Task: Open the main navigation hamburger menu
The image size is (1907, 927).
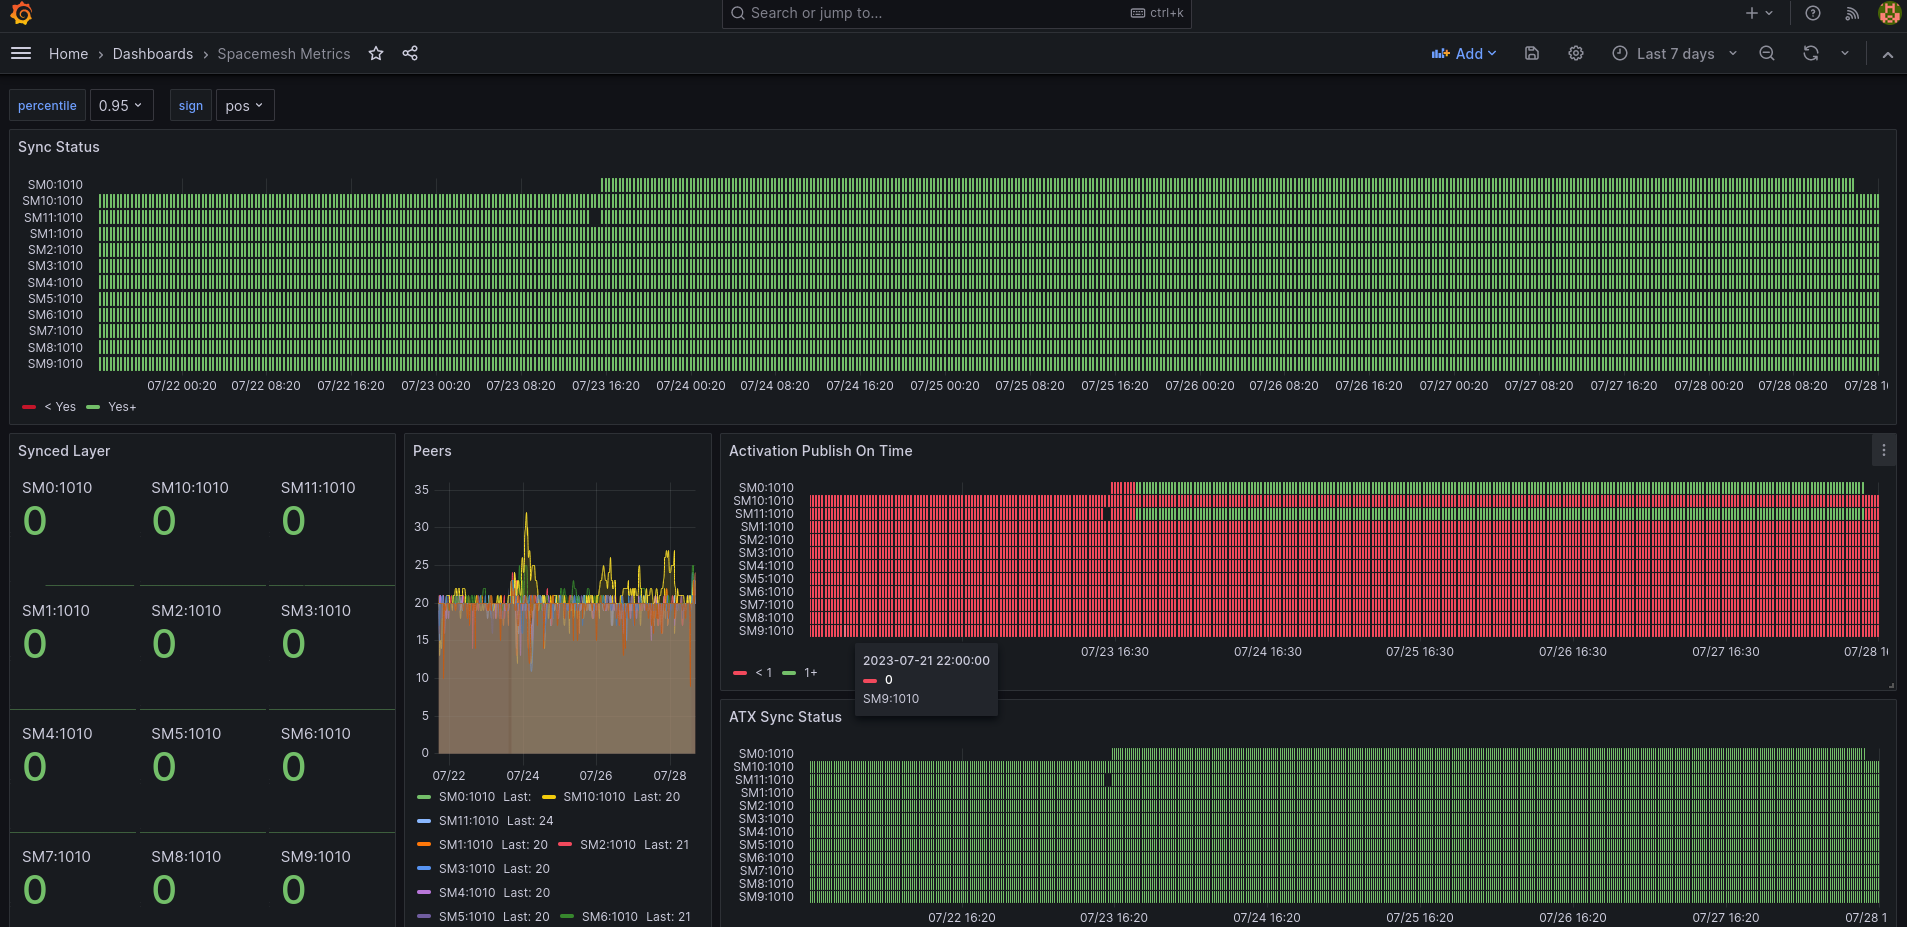Action: click(20, 53)
